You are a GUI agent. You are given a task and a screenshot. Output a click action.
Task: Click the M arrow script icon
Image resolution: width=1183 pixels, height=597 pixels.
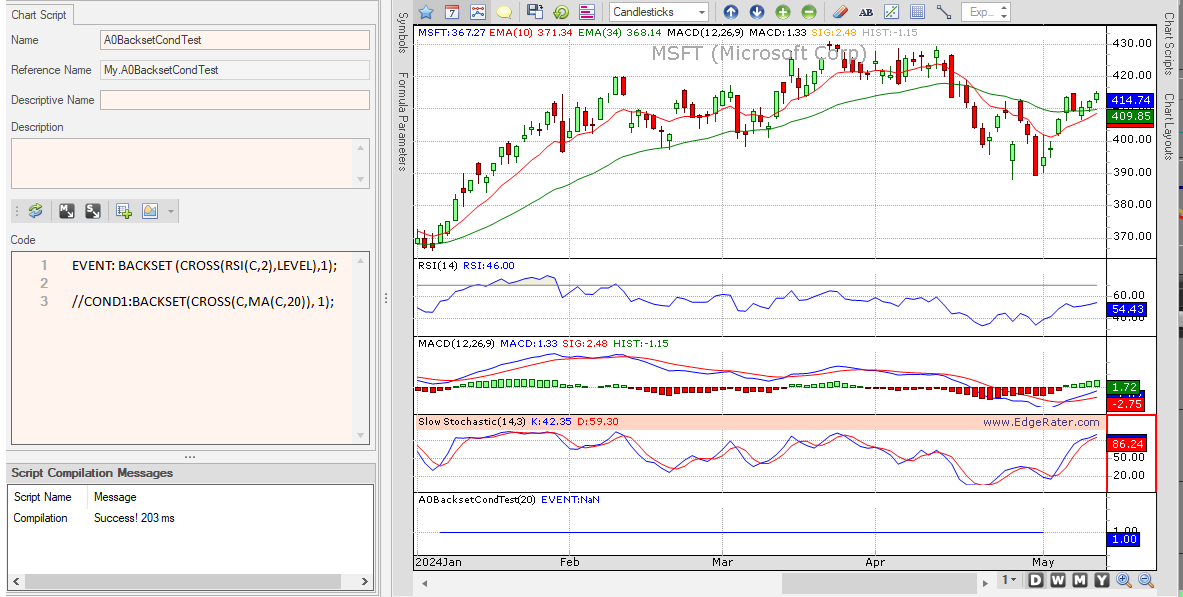[x=67, y=211]
